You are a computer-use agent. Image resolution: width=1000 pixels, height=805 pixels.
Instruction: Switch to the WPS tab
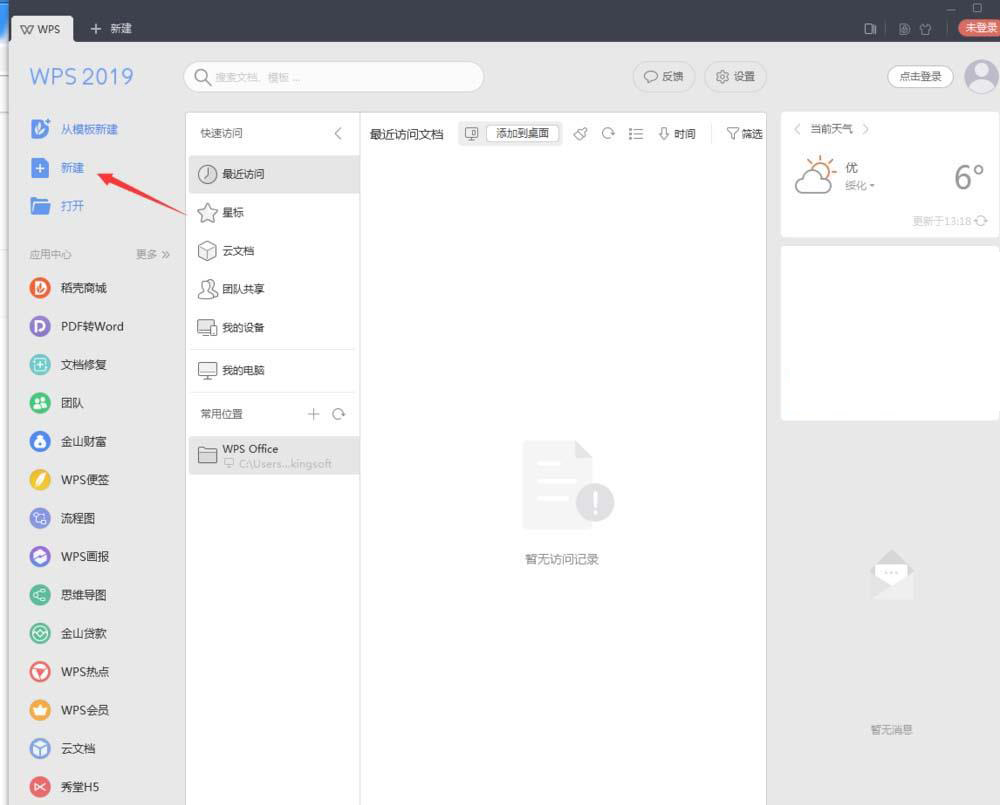coord(41,29)
